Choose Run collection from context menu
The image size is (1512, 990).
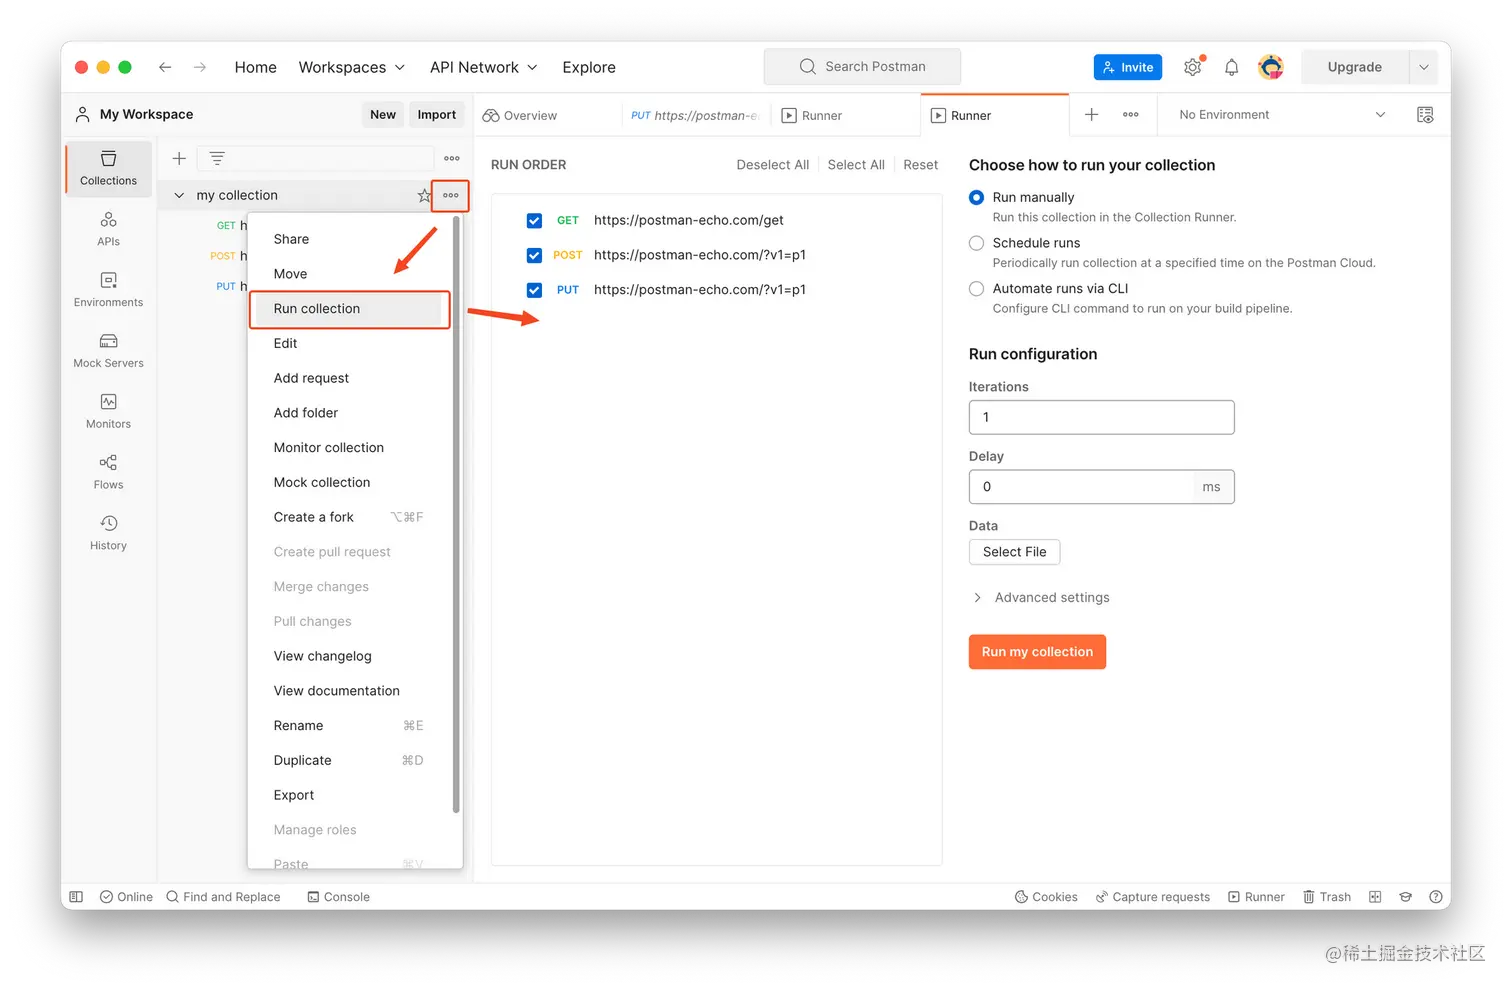click(349, 309)
